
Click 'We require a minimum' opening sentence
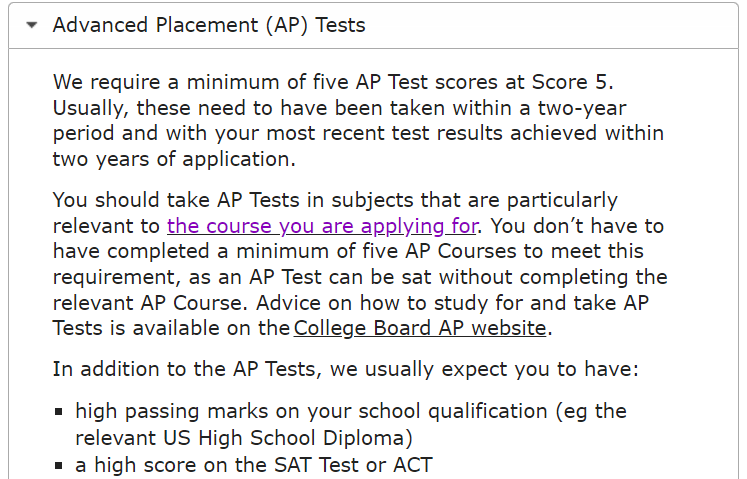click(x=333, y=82)
